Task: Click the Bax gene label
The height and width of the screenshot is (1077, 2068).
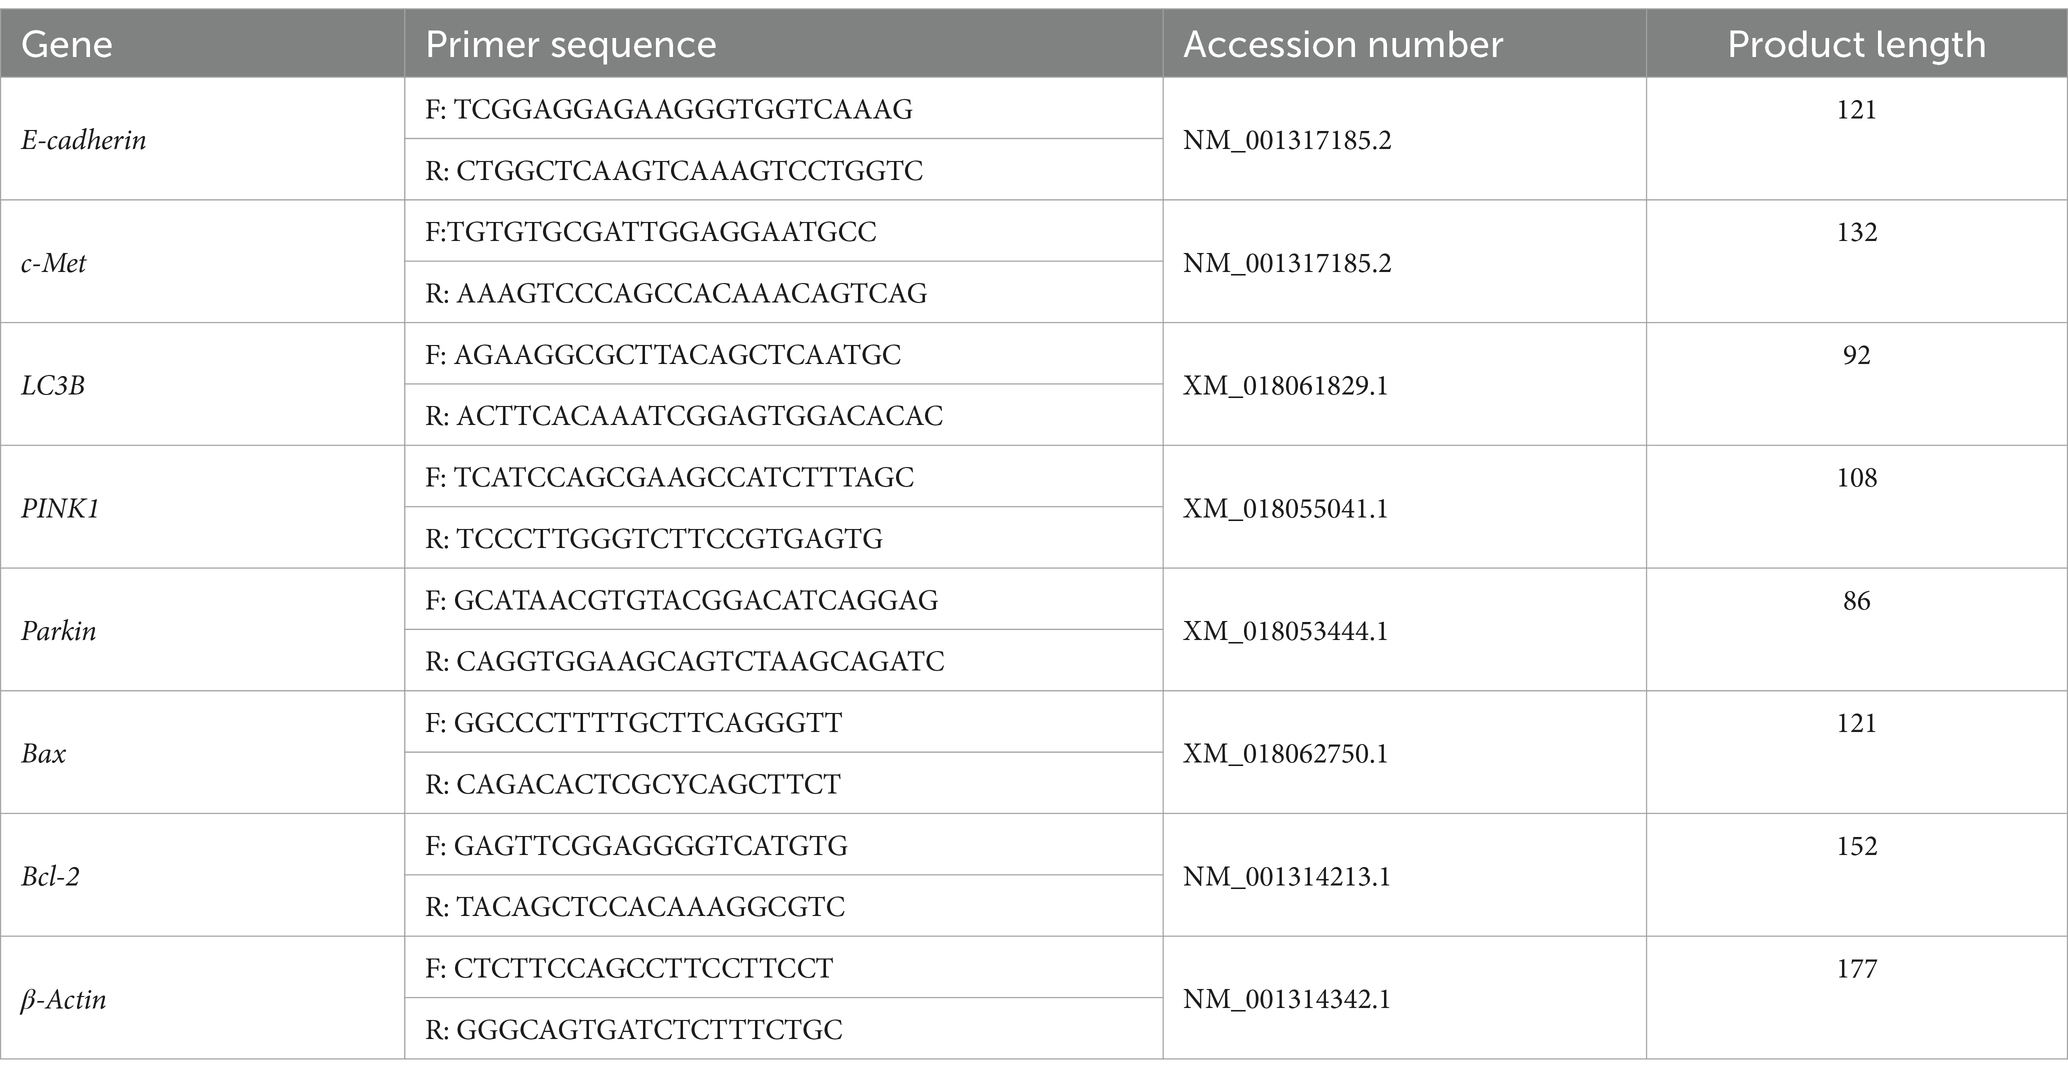Action: (x=44, y=754)
